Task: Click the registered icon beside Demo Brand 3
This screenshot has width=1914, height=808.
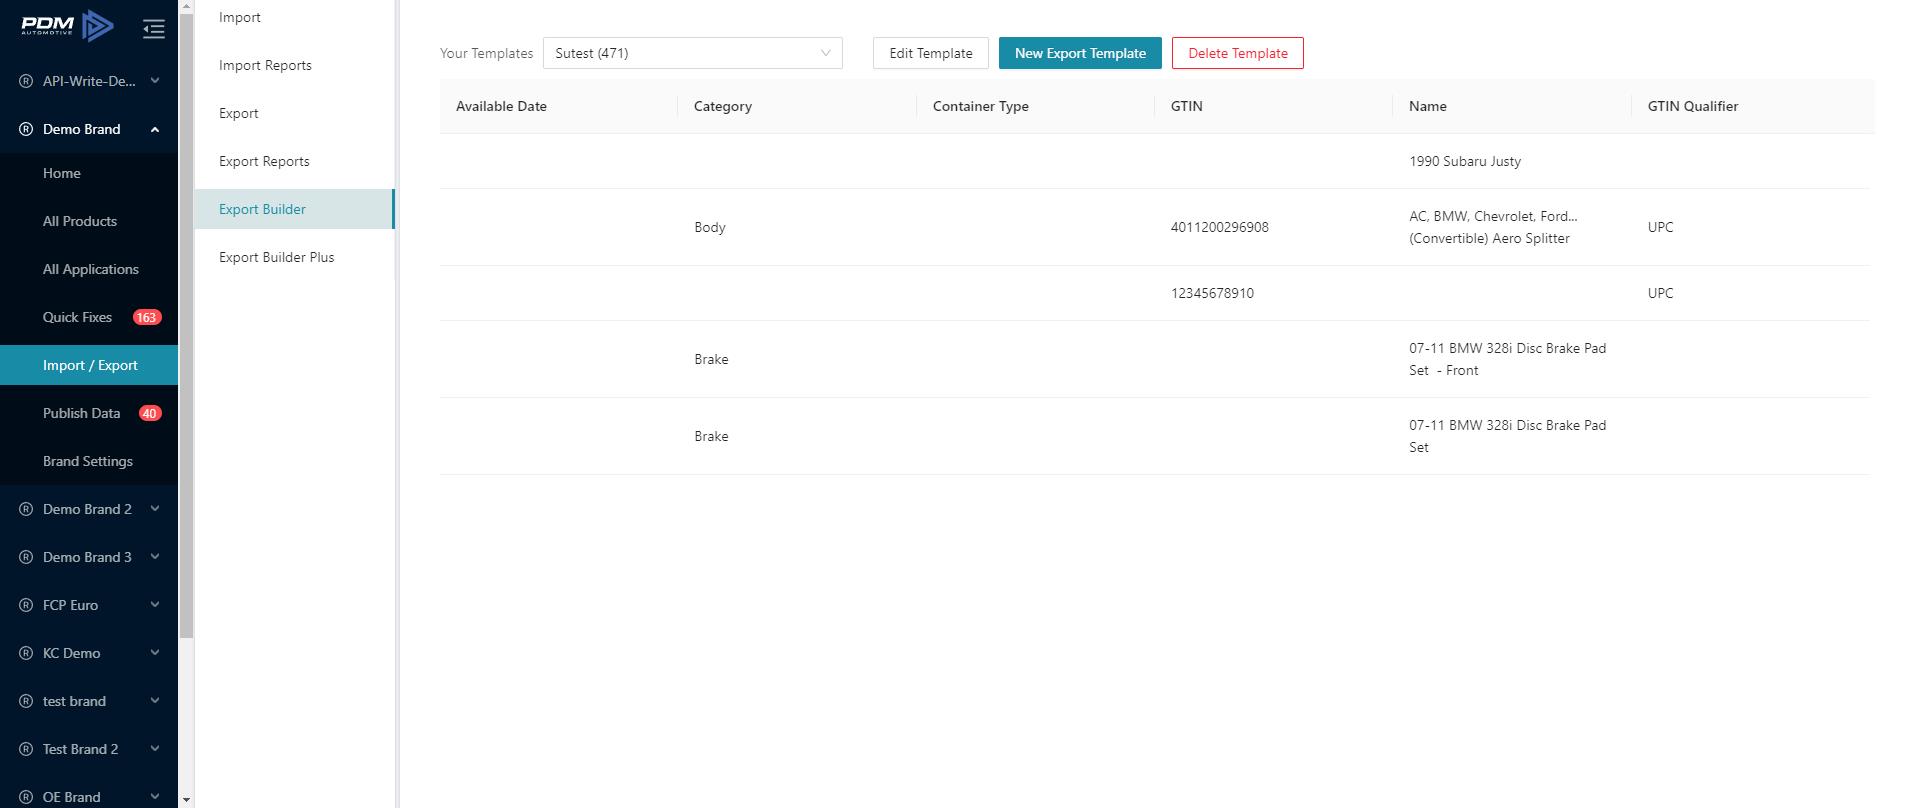Action: [x=26, y=557]
